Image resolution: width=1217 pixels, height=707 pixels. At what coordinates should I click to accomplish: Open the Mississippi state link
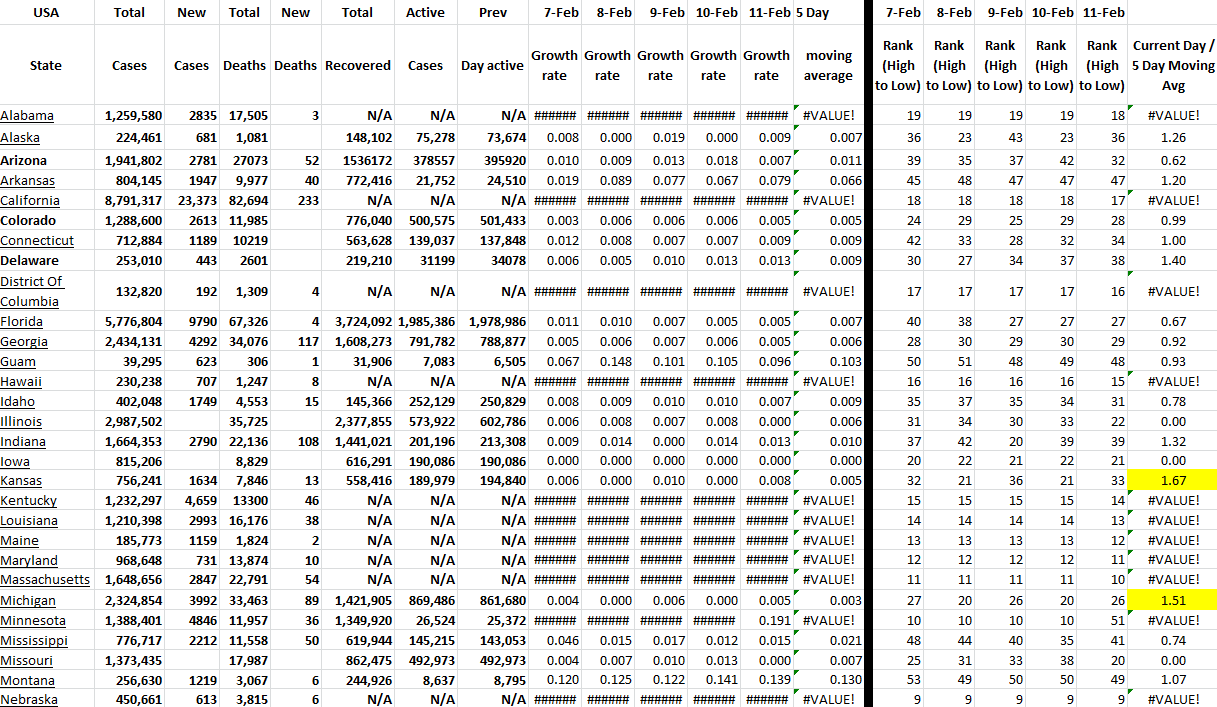pos(34,640)
